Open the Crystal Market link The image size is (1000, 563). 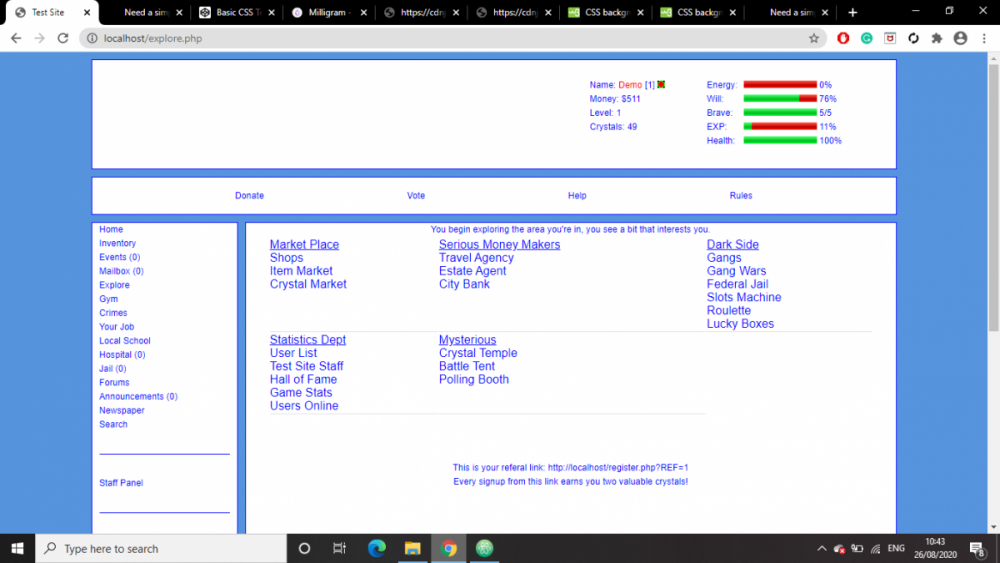point(308,284)
